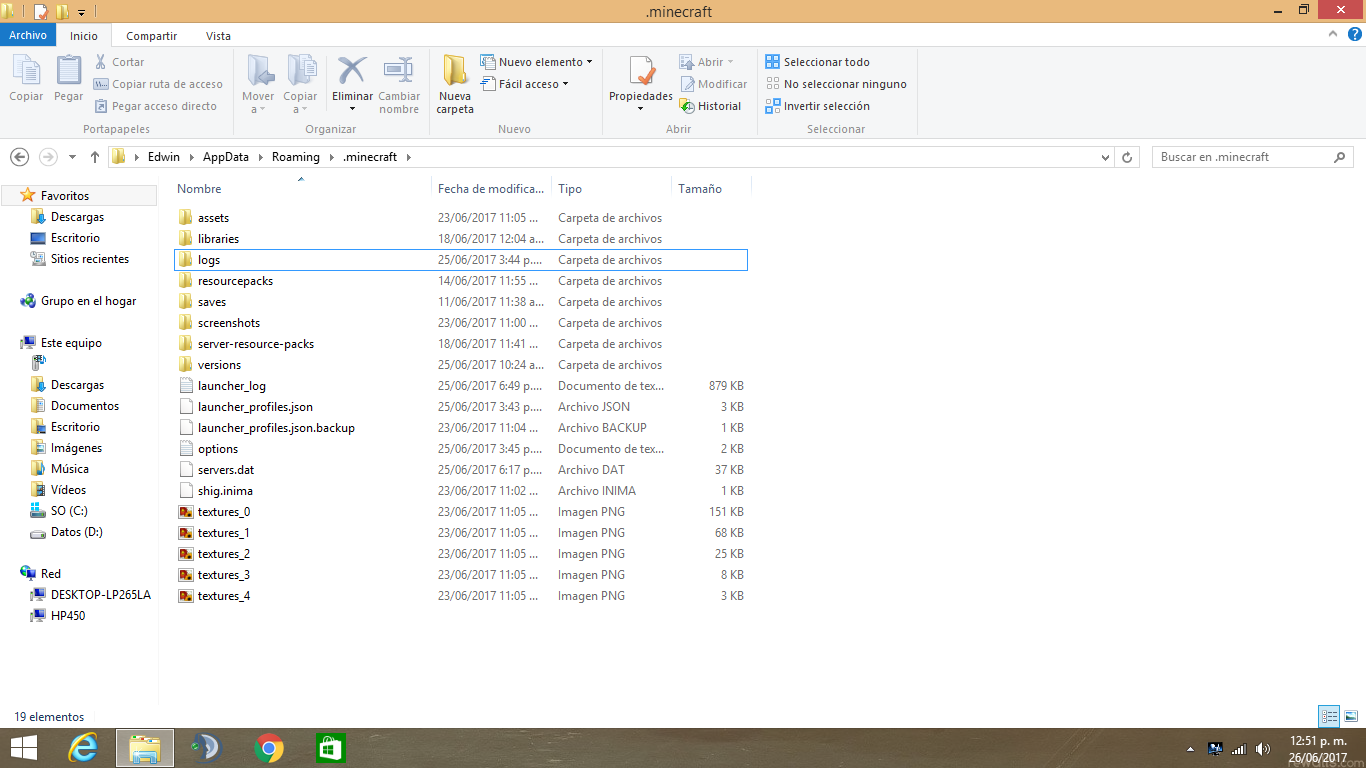Click Copiar ruta de acceso
The image size is (1366, 768).
coord(158,84)
